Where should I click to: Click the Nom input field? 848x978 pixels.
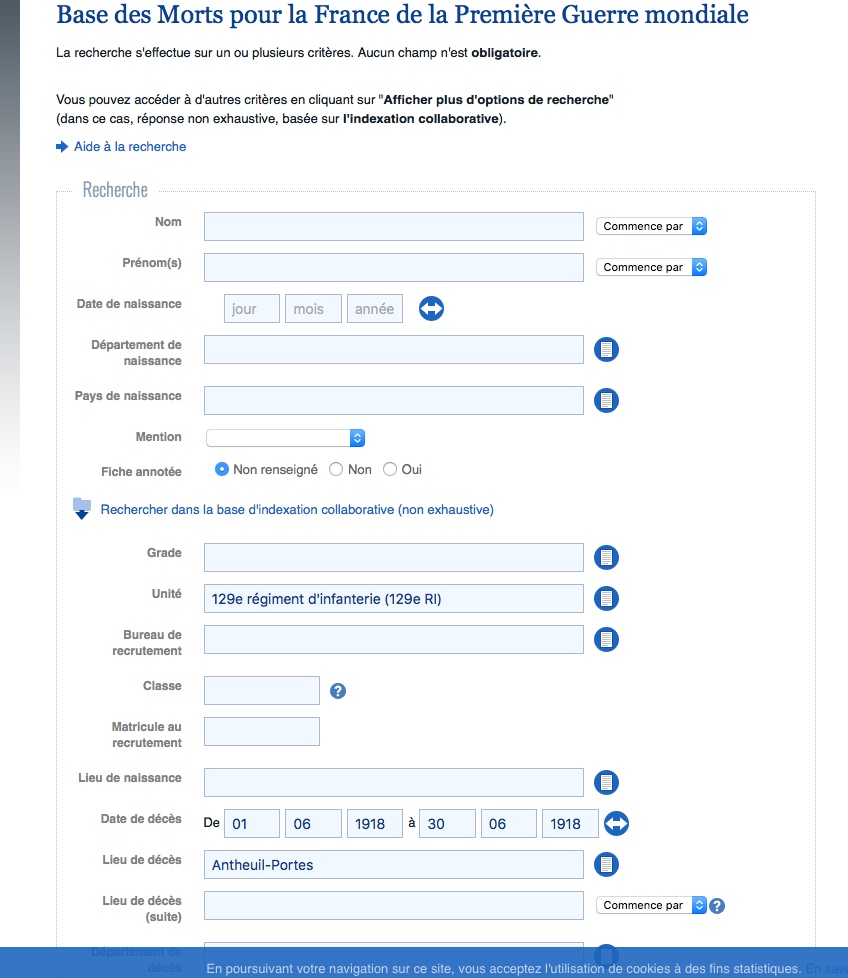click(x=393, y=226)
